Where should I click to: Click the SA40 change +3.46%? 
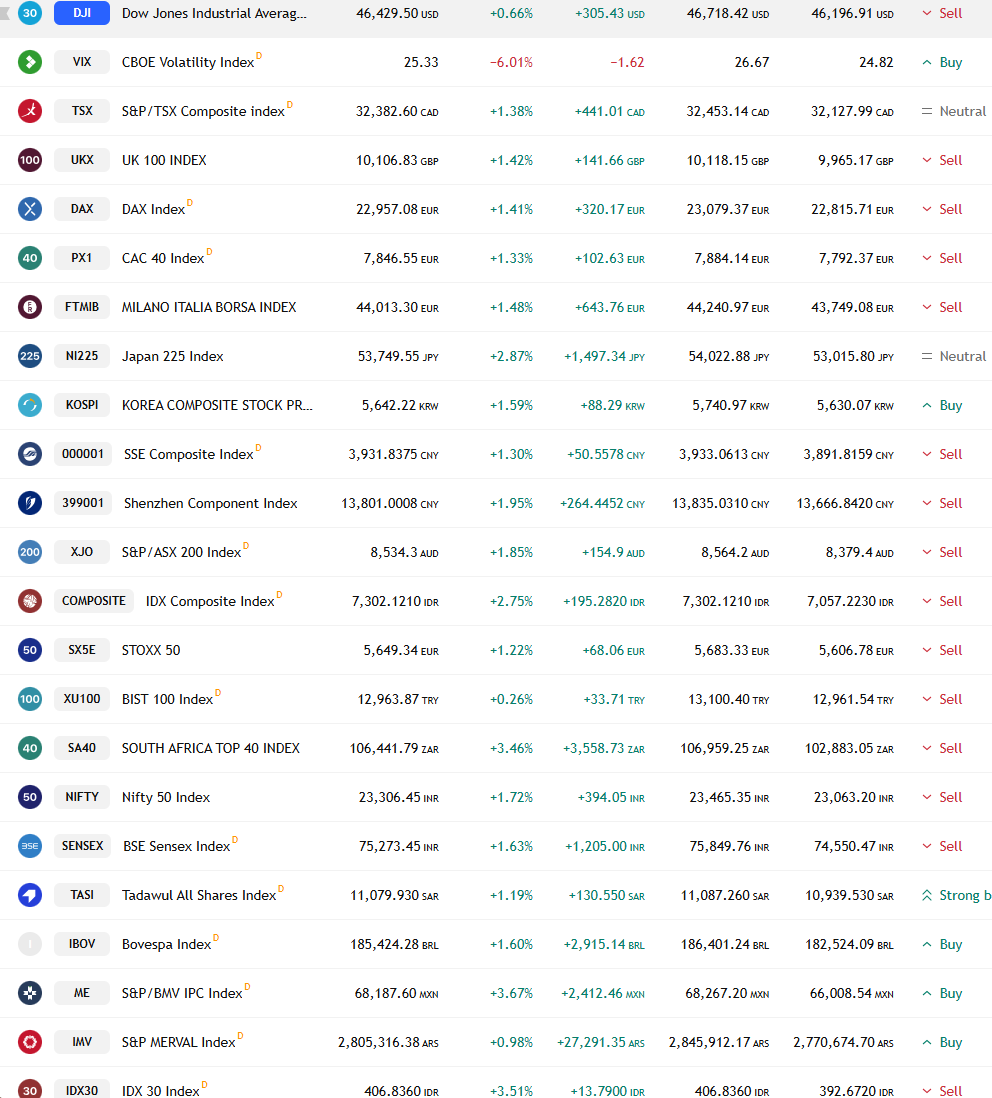(x=511, y=749)
